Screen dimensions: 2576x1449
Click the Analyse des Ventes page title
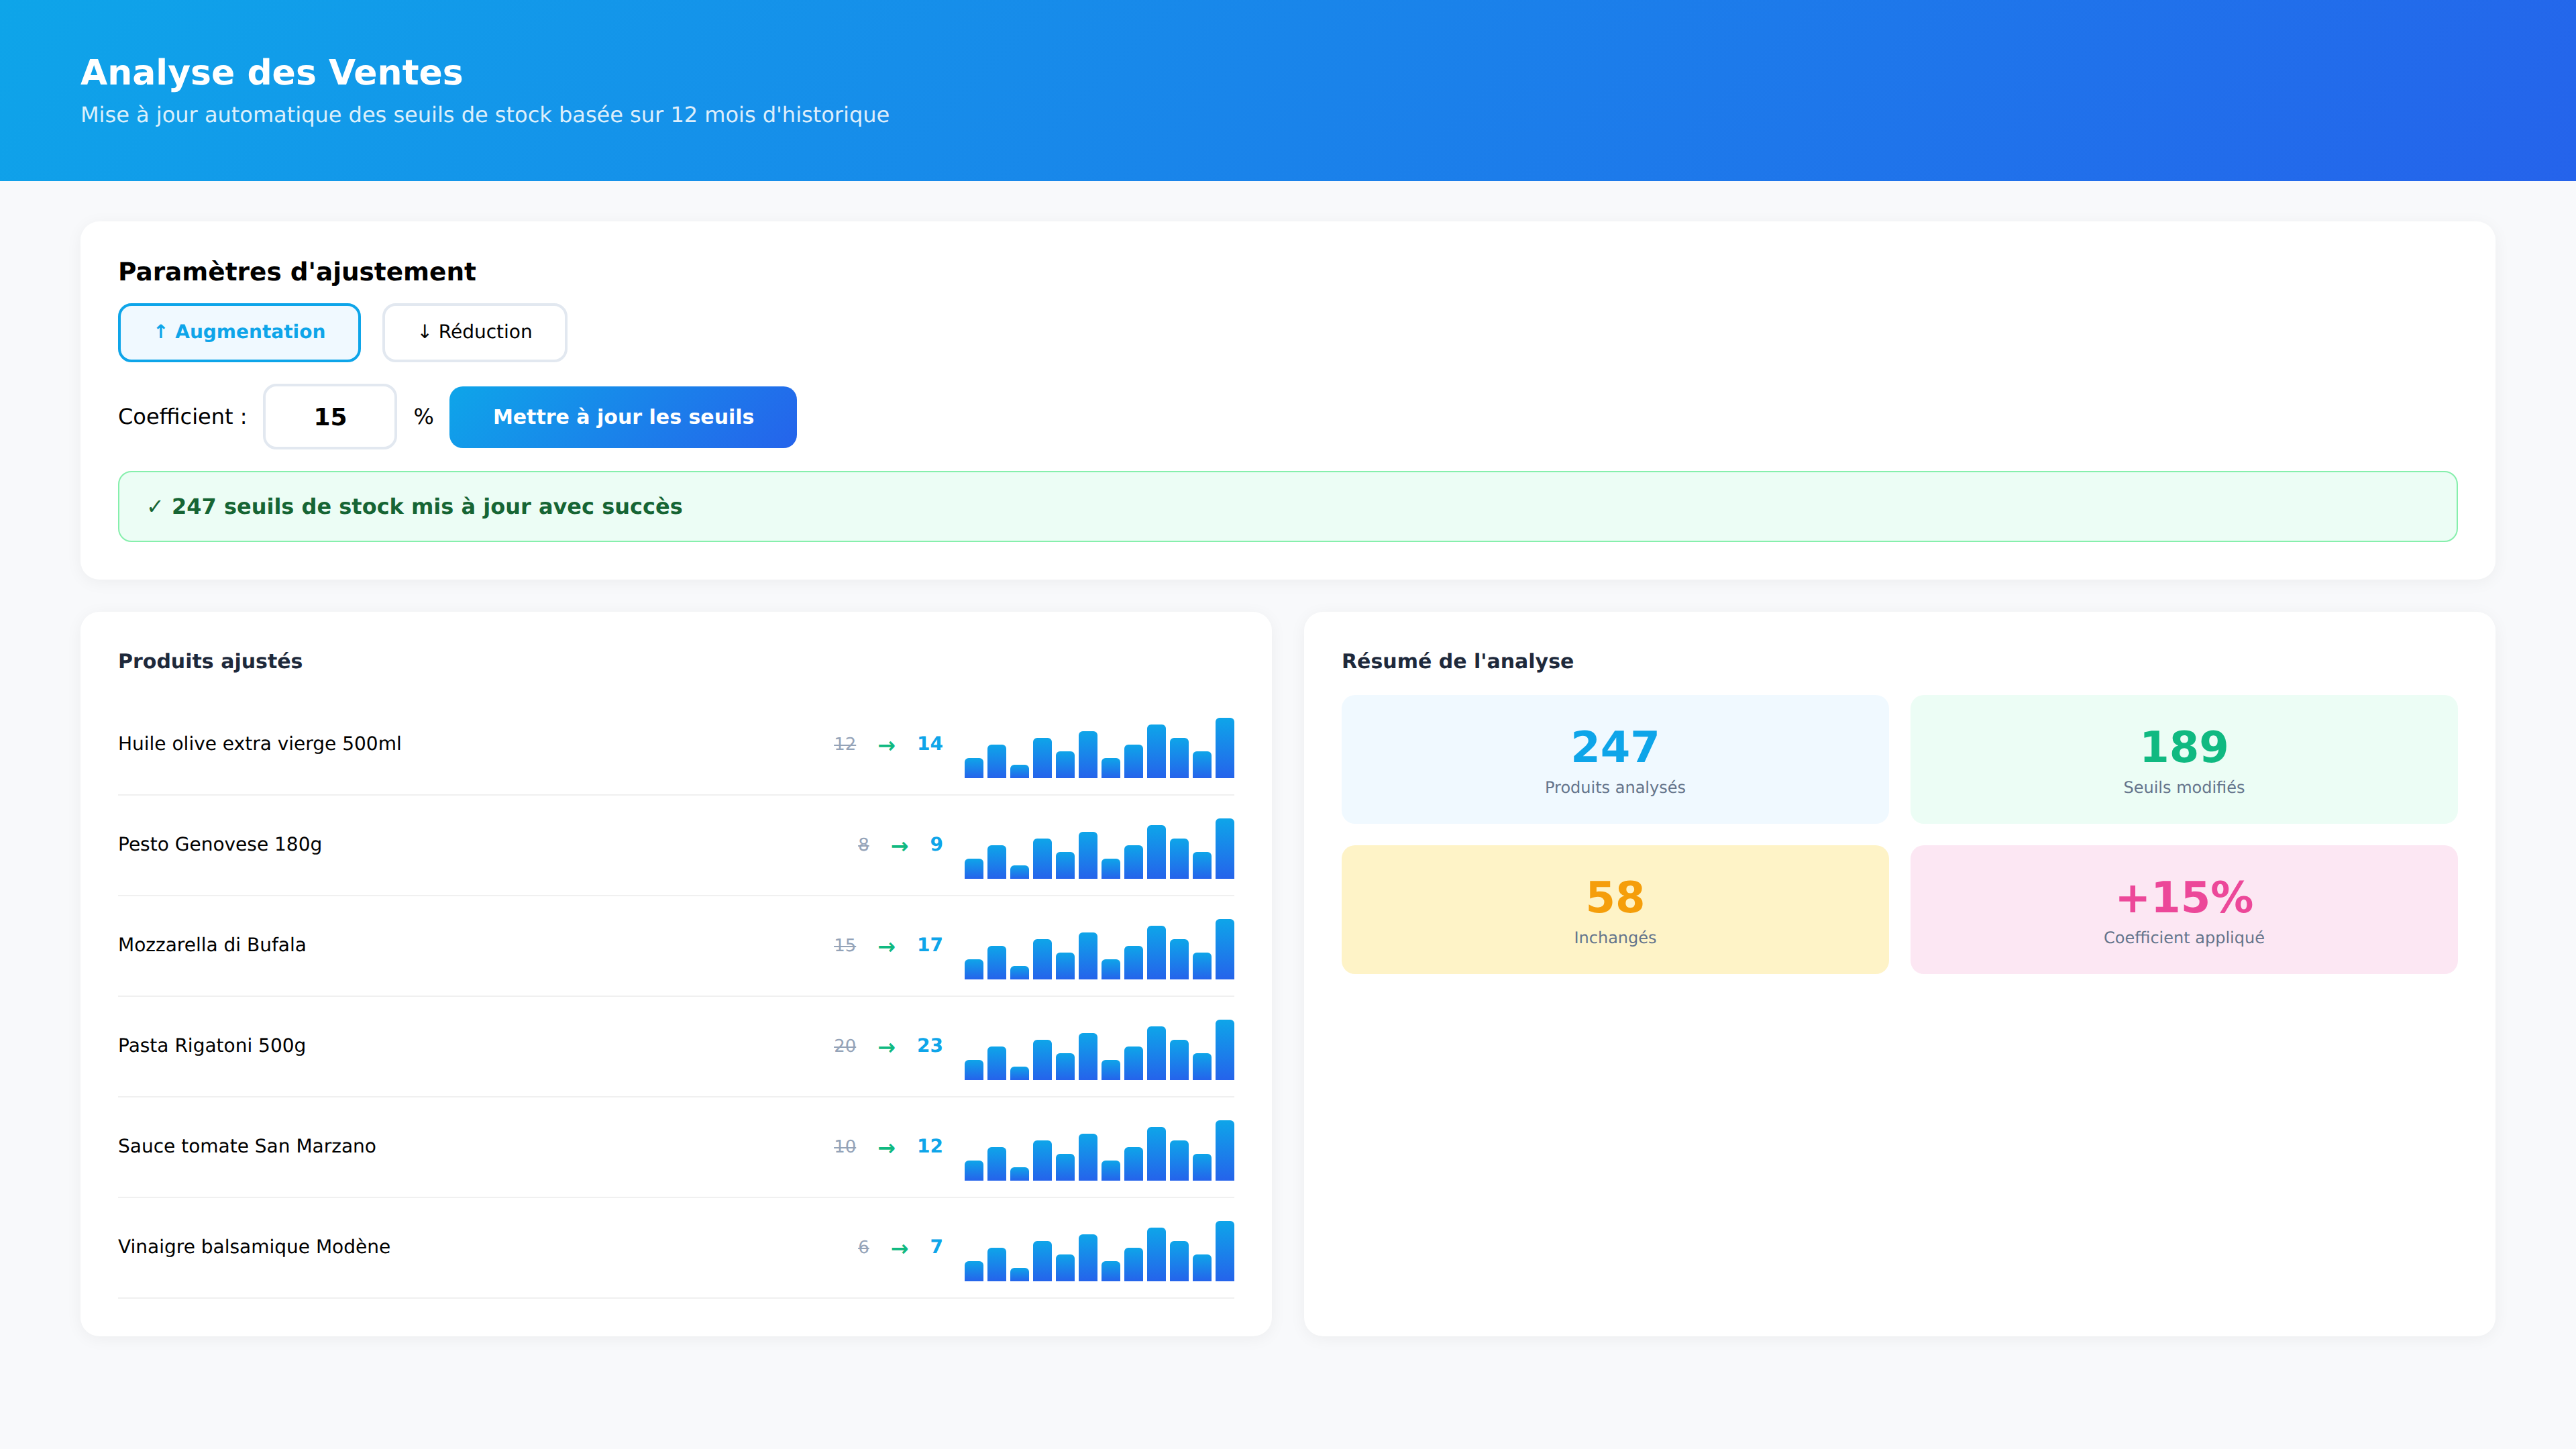coord(271,73)
